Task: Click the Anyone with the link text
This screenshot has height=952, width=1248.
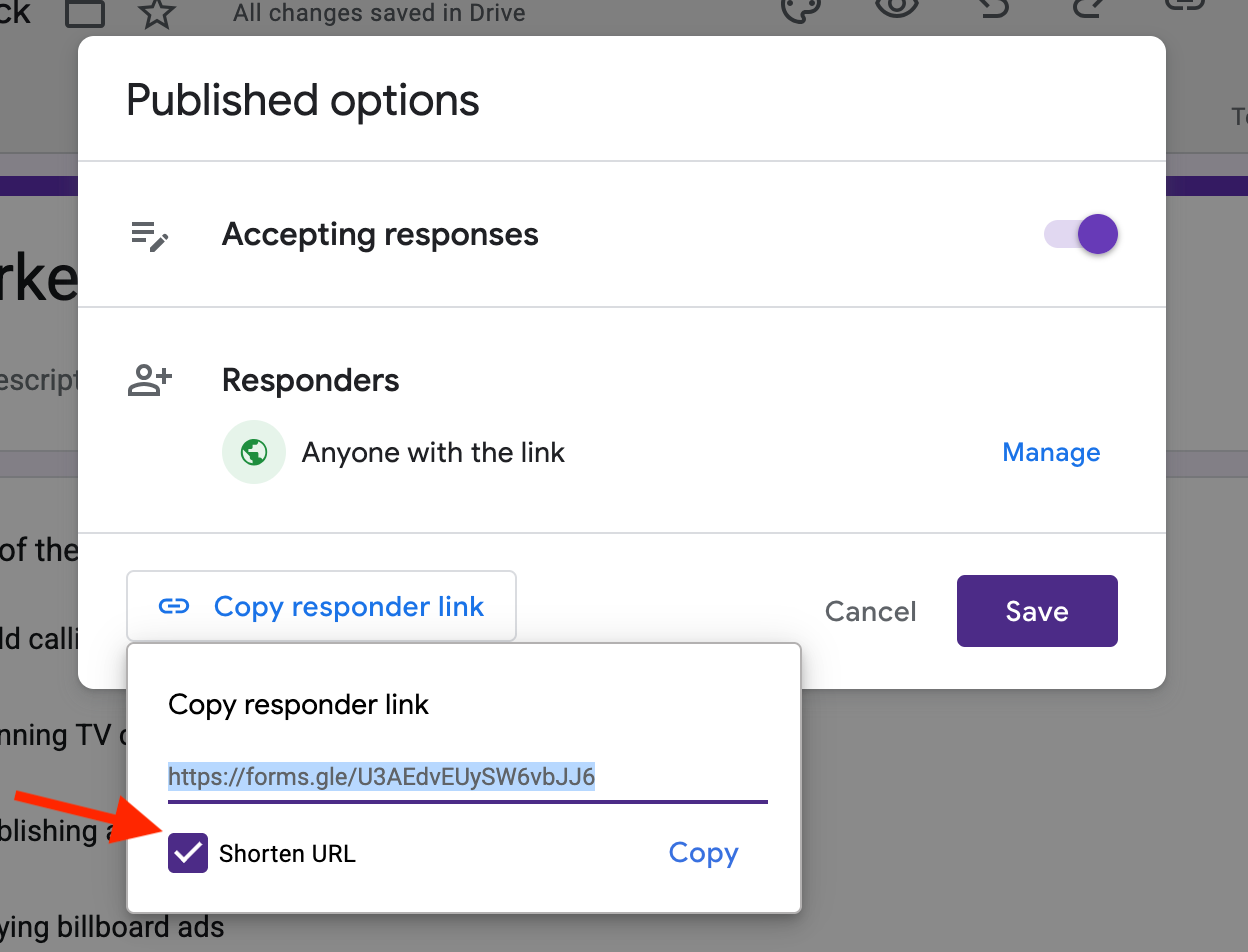Action: (x=433, y=452)
